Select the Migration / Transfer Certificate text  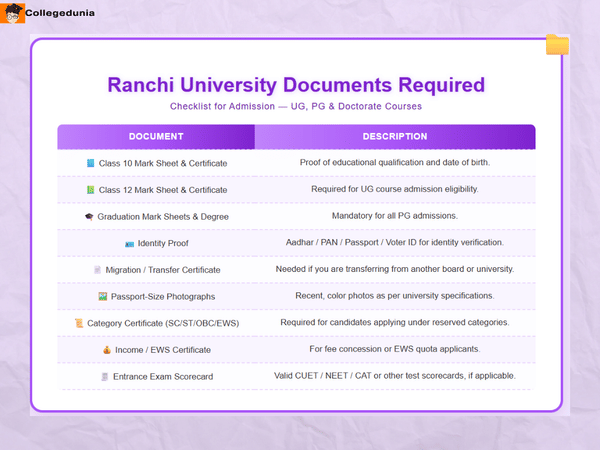tap(163, 270)
